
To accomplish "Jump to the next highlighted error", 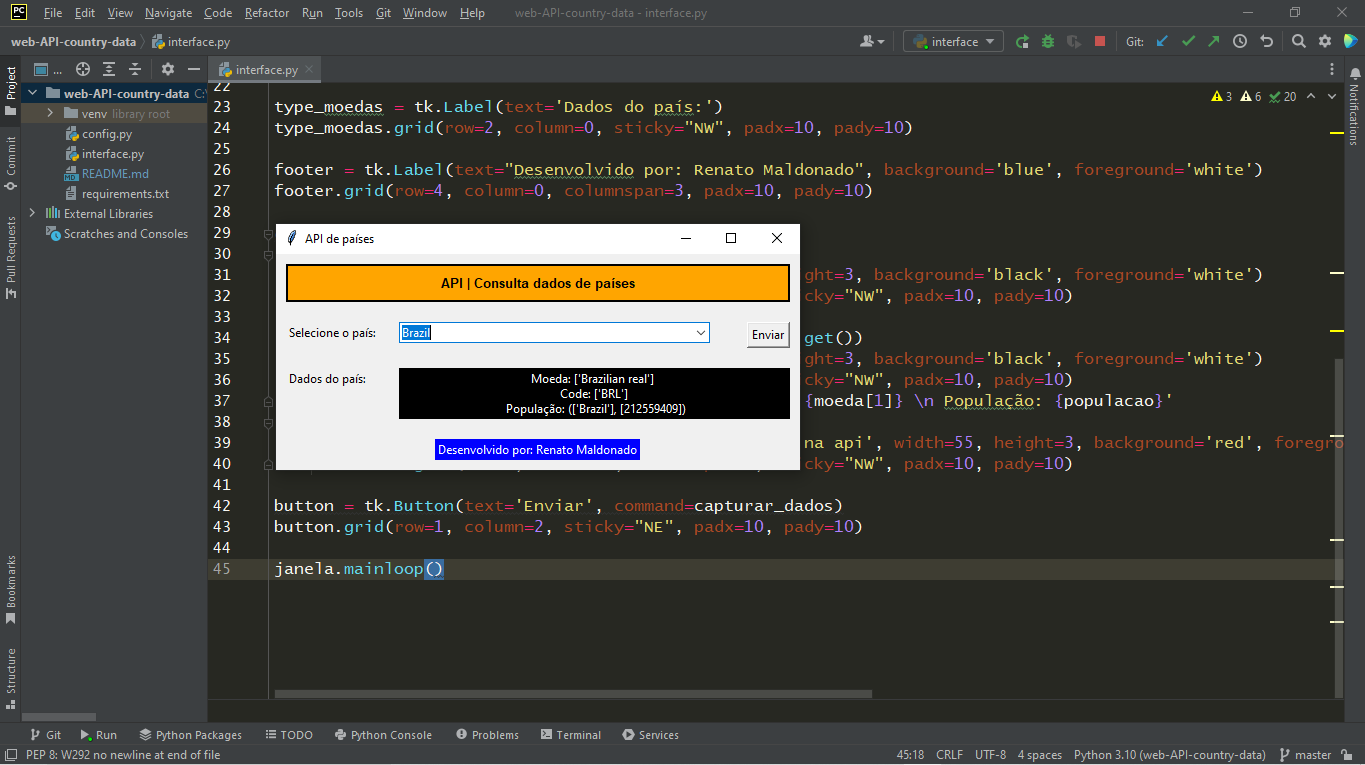I will click(1332, 97).
